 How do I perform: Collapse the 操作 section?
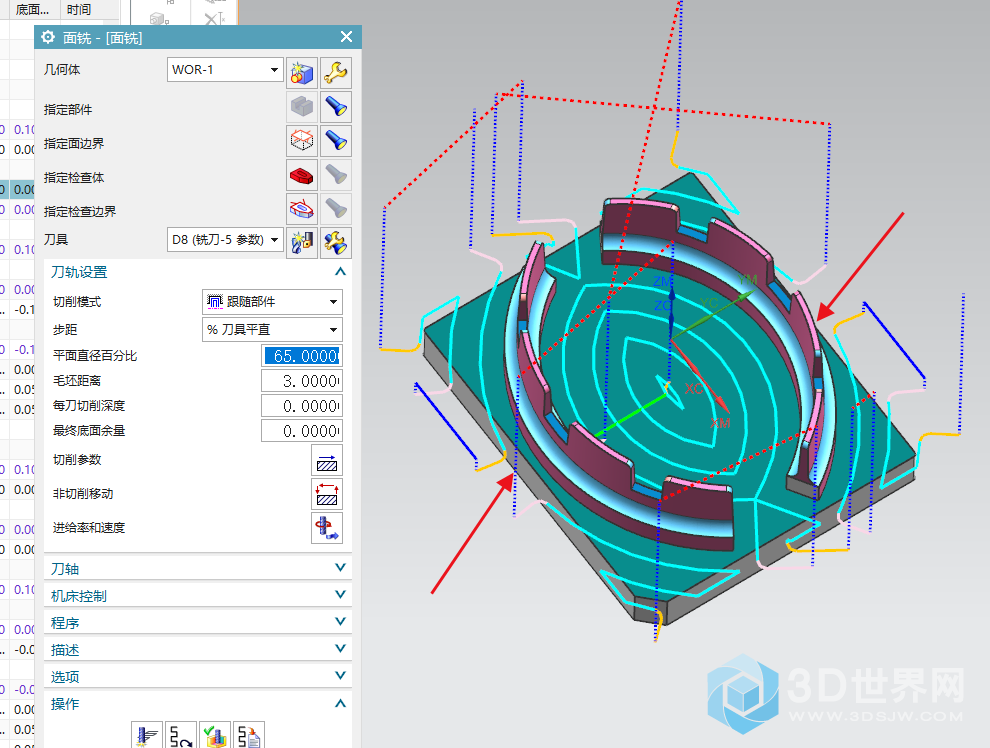click(x=340, y=704)
